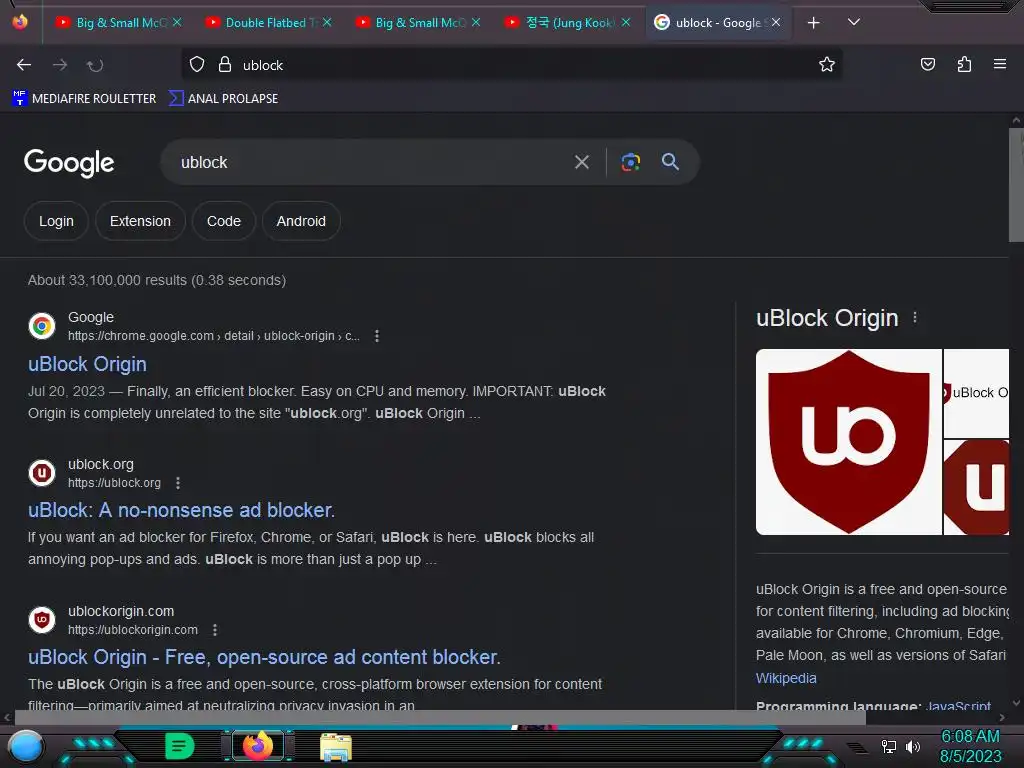Open more options for chrome.google.com result

376,336
